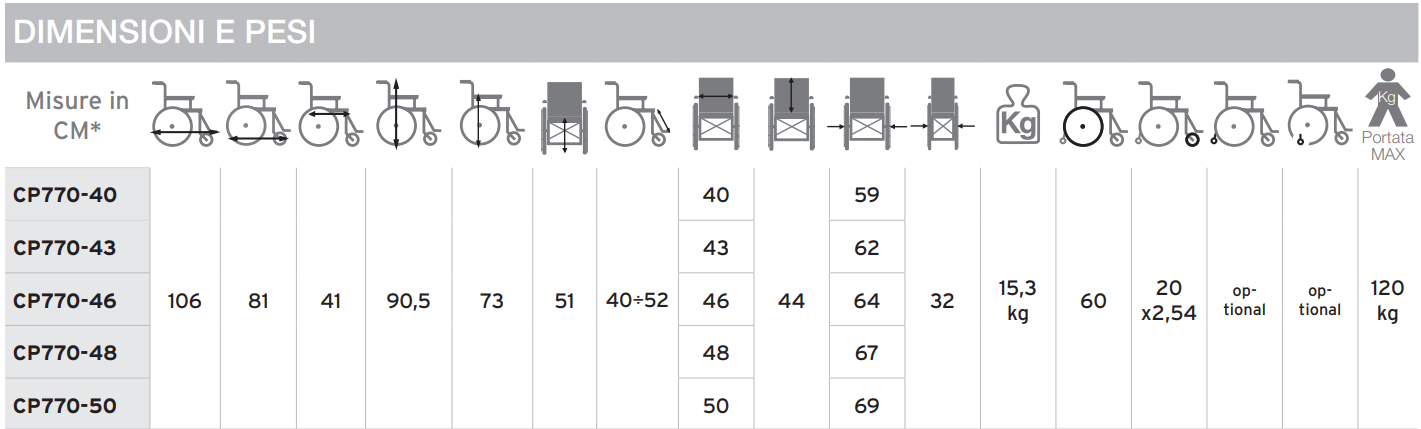Select the CP770-40 model row
1421x429 pixels.
tap(66, 195)
